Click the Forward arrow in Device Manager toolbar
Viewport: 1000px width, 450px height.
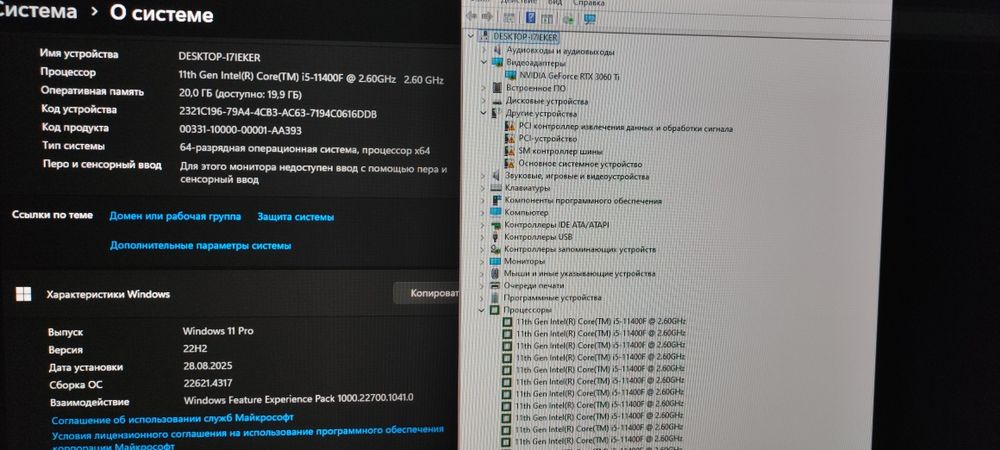[487, 17]
